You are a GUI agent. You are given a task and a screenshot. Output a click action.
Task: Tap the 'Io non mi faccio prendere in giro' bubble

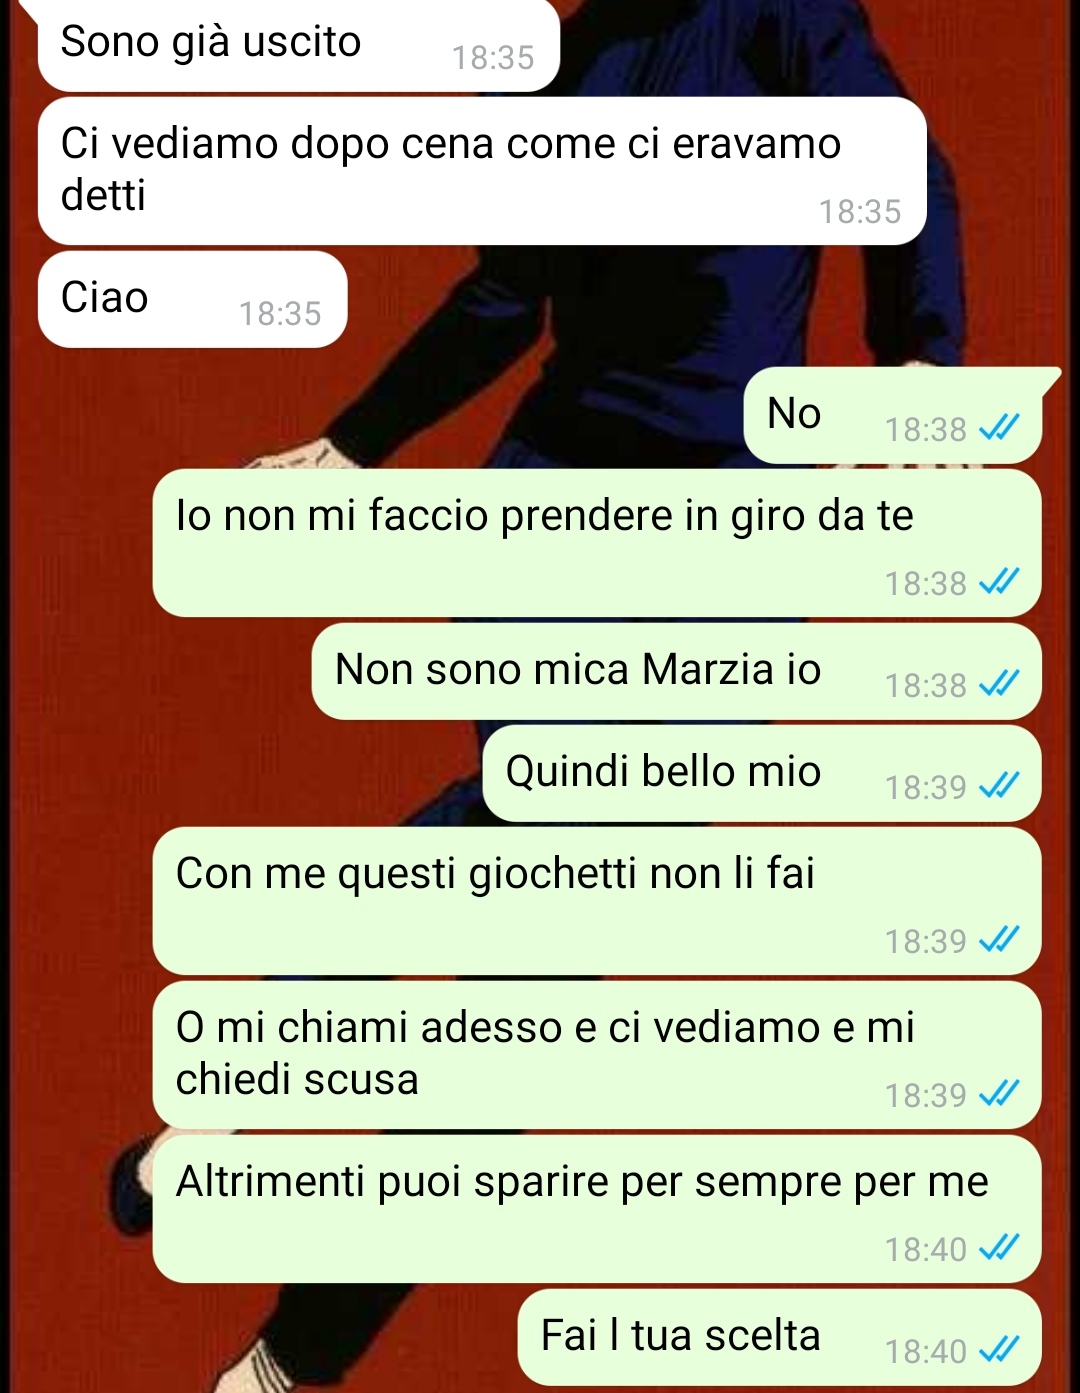597,543
